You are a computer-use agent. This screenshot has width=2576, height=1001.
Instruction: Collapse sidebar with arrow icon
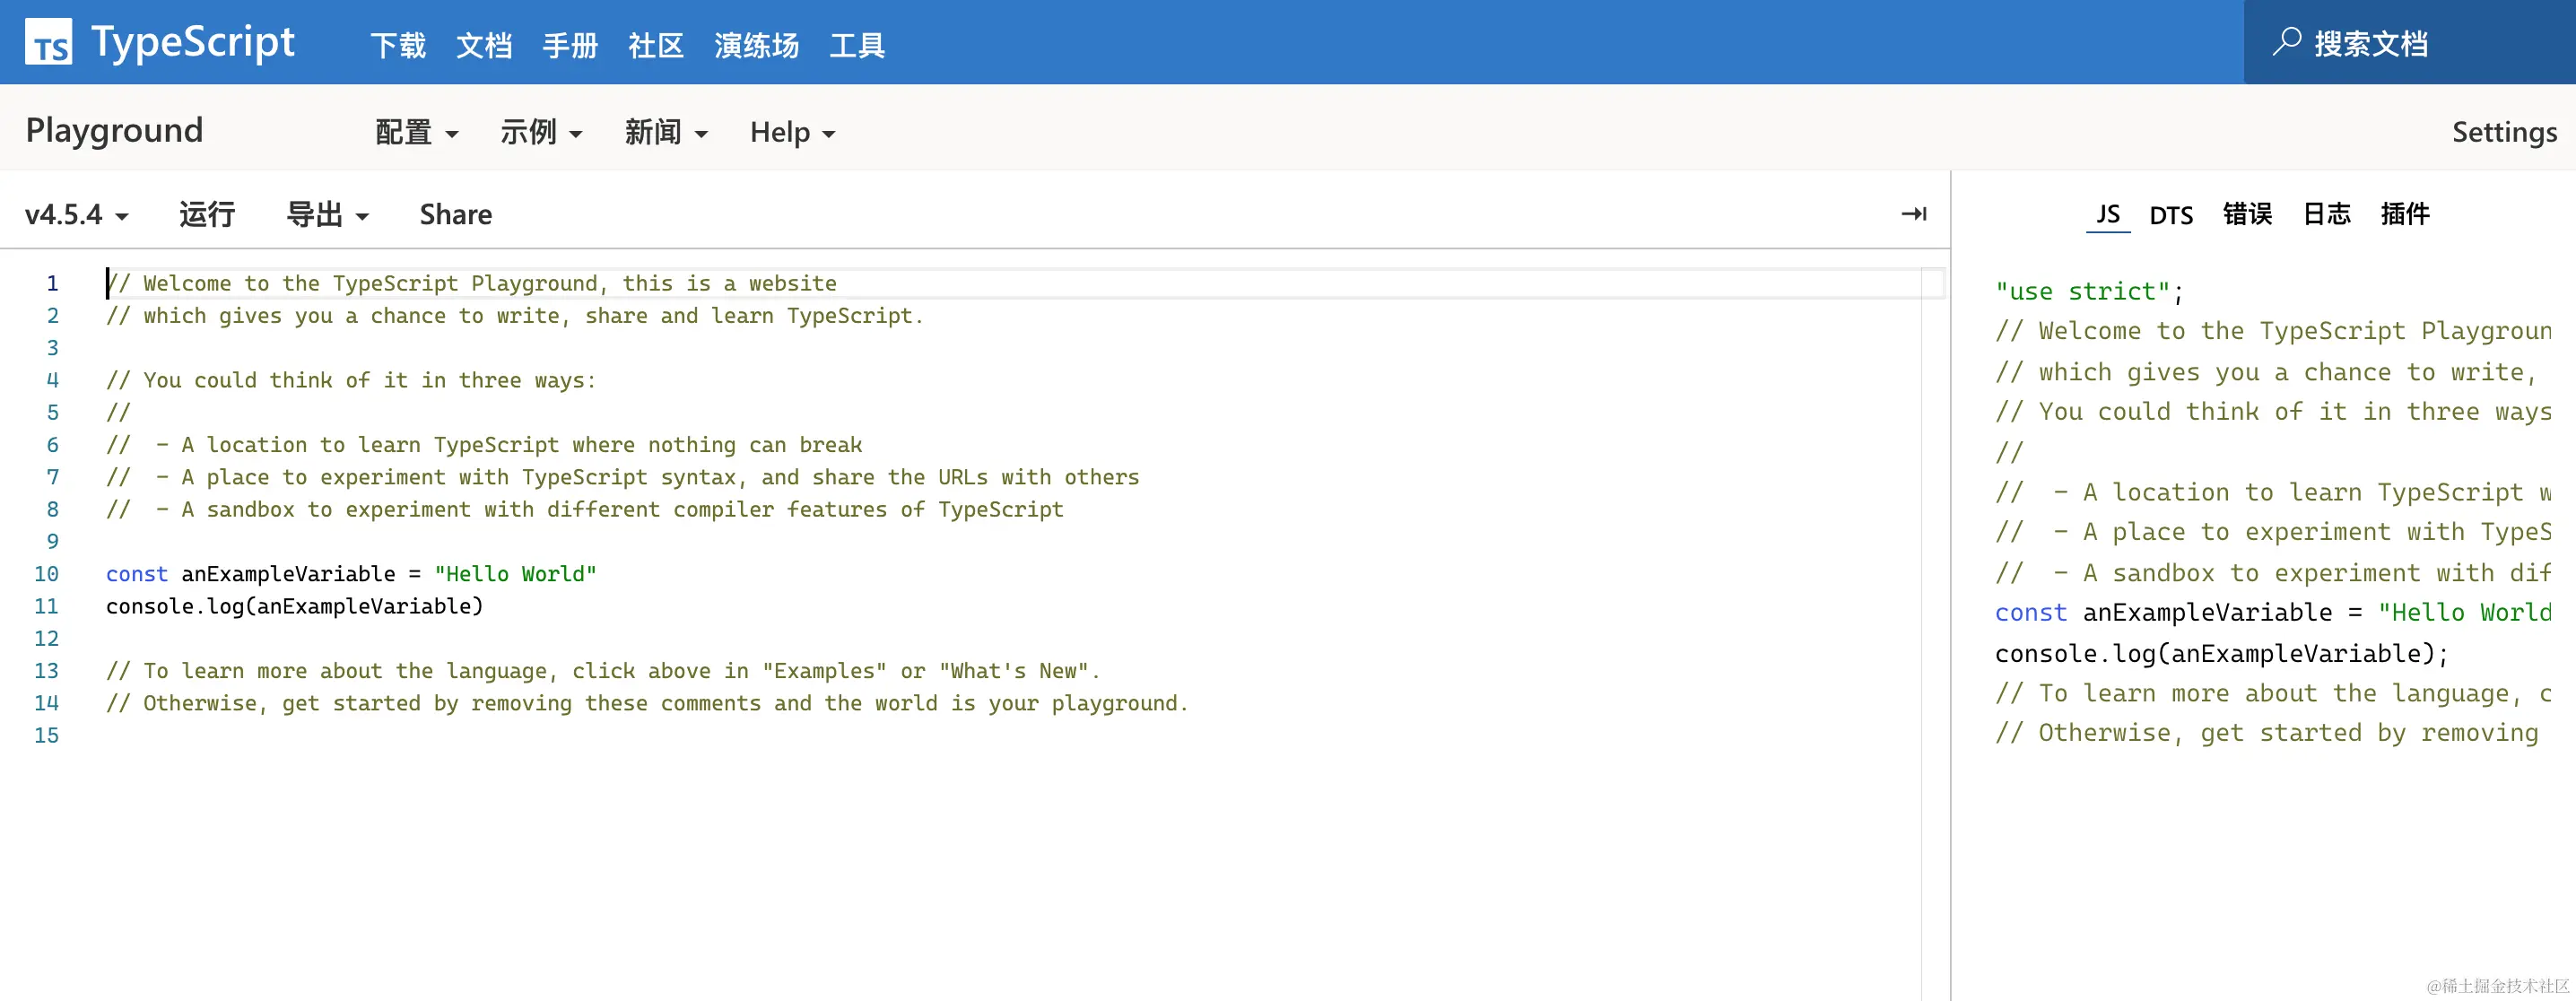(1913, 214)
